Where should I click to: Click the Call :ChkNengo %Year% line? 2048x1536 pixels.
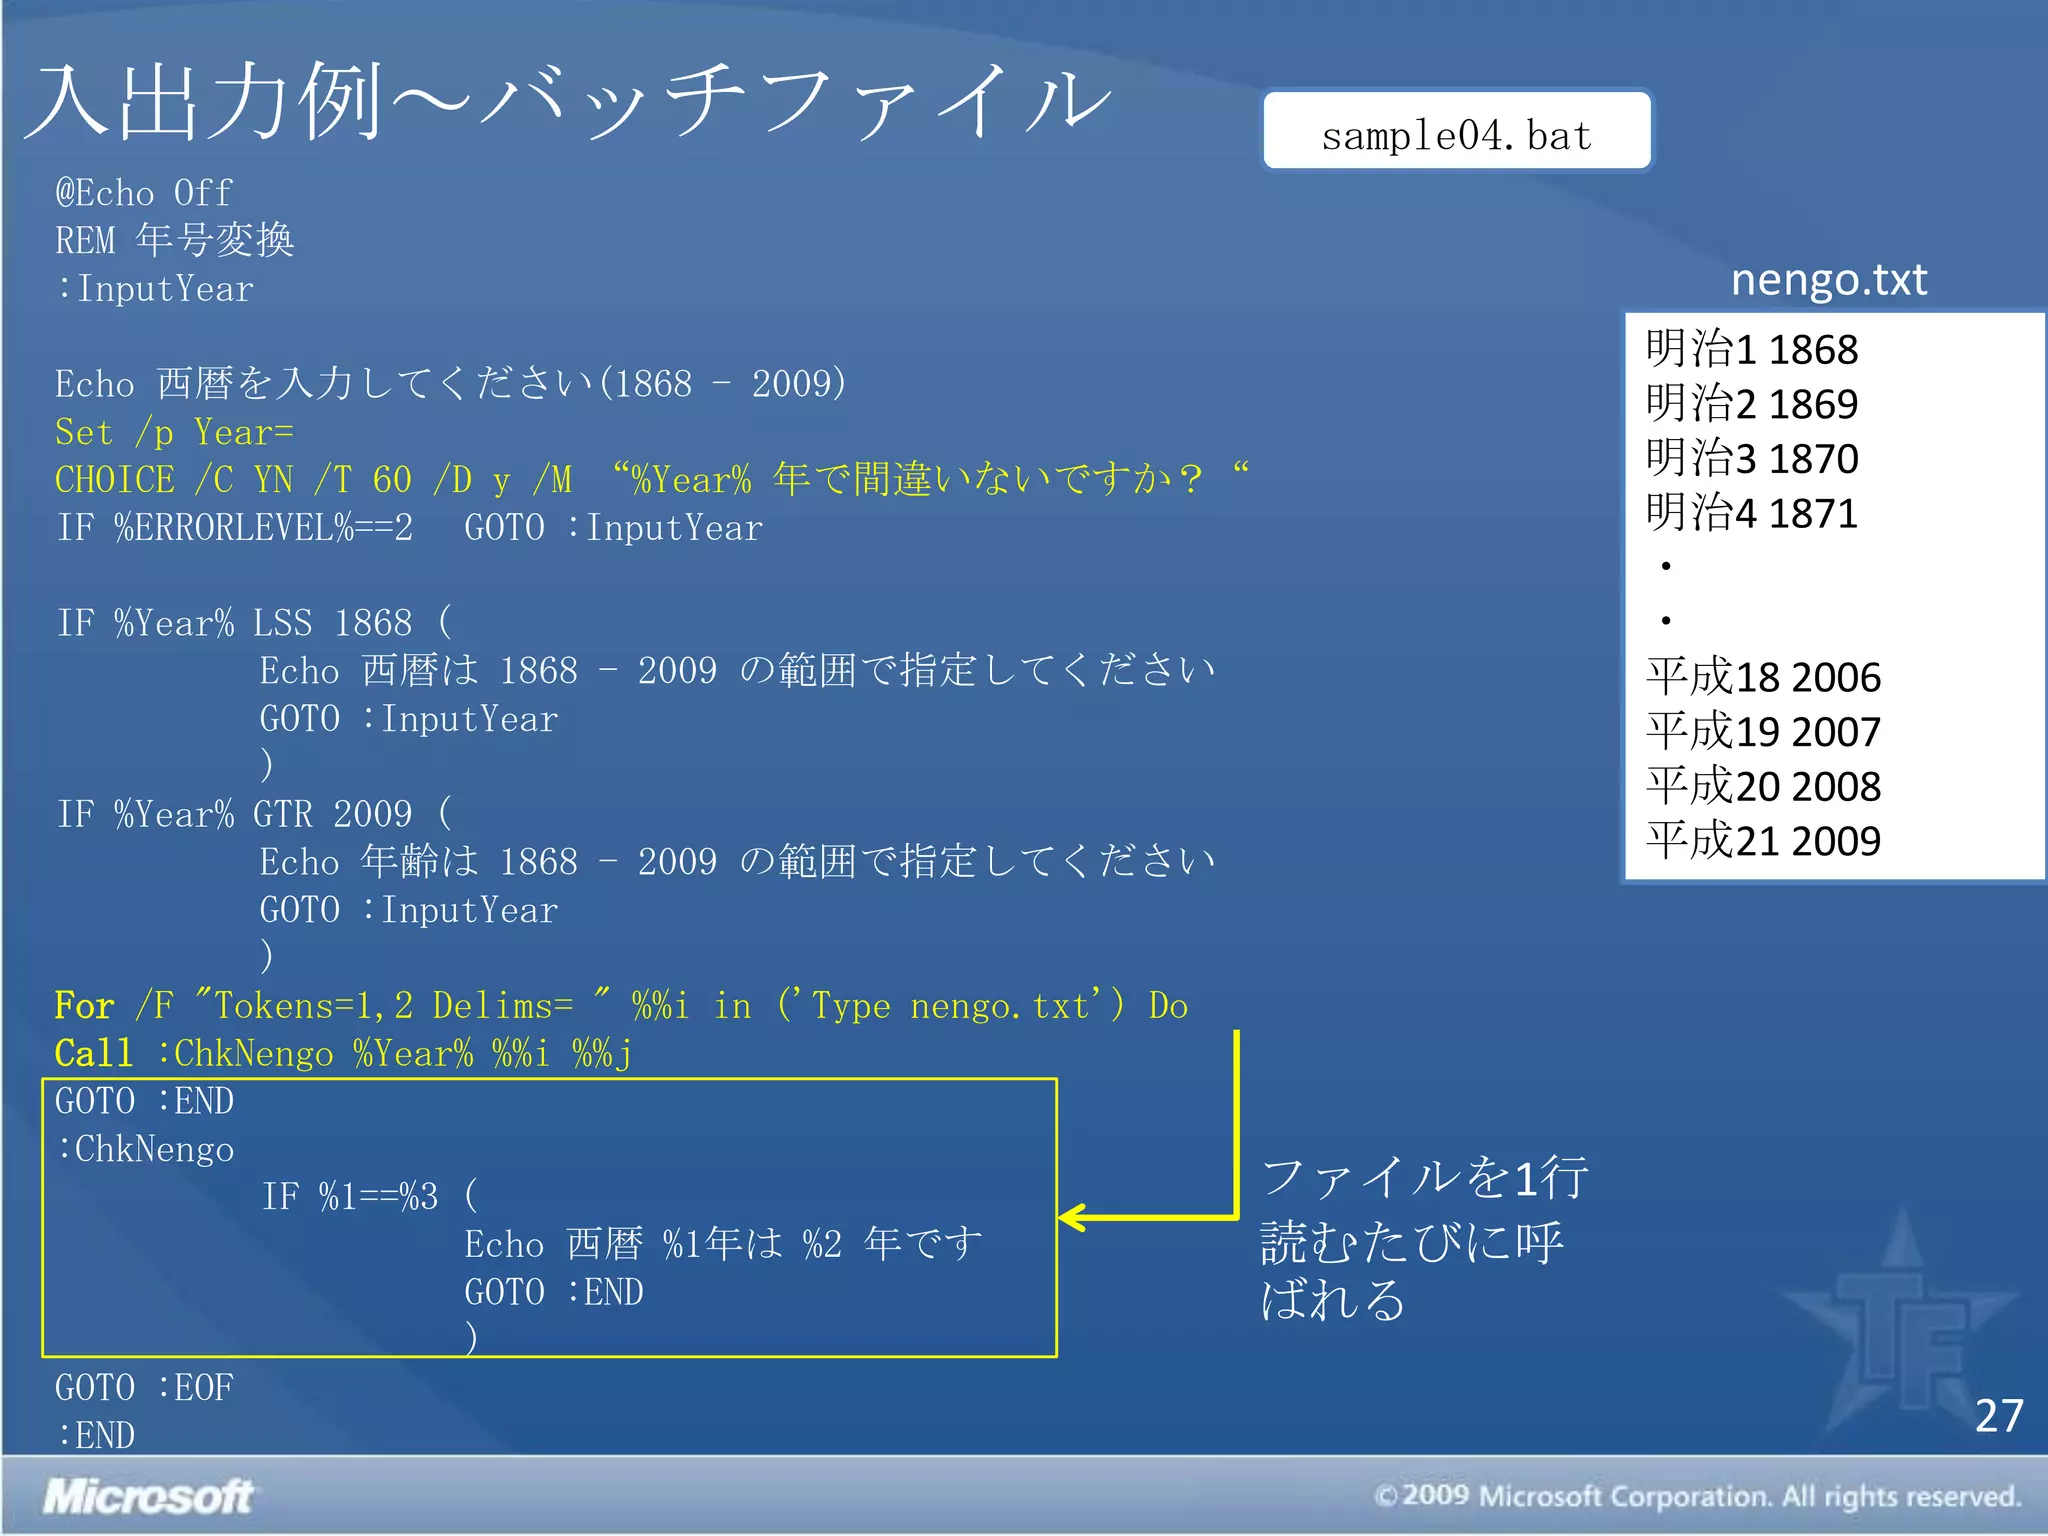point(343,1053)
